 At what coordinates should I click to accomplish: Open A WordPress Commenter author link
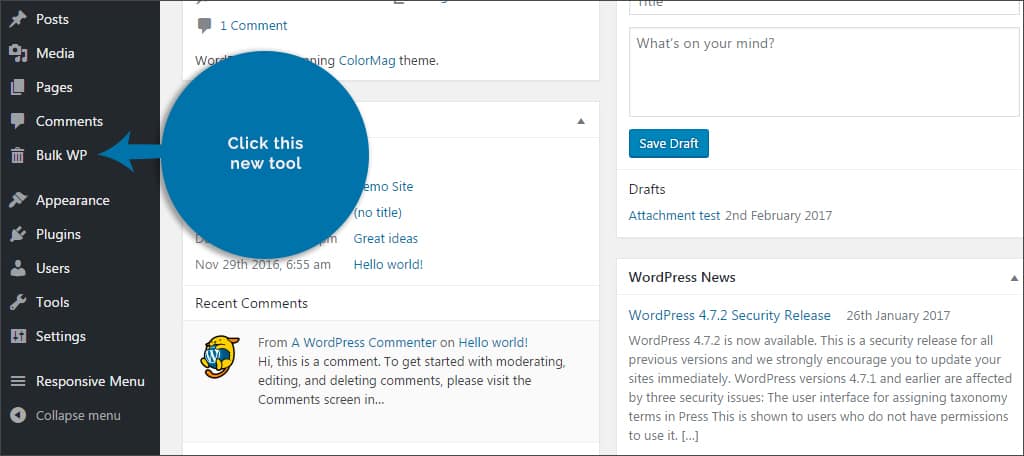[x=364, y=342]
